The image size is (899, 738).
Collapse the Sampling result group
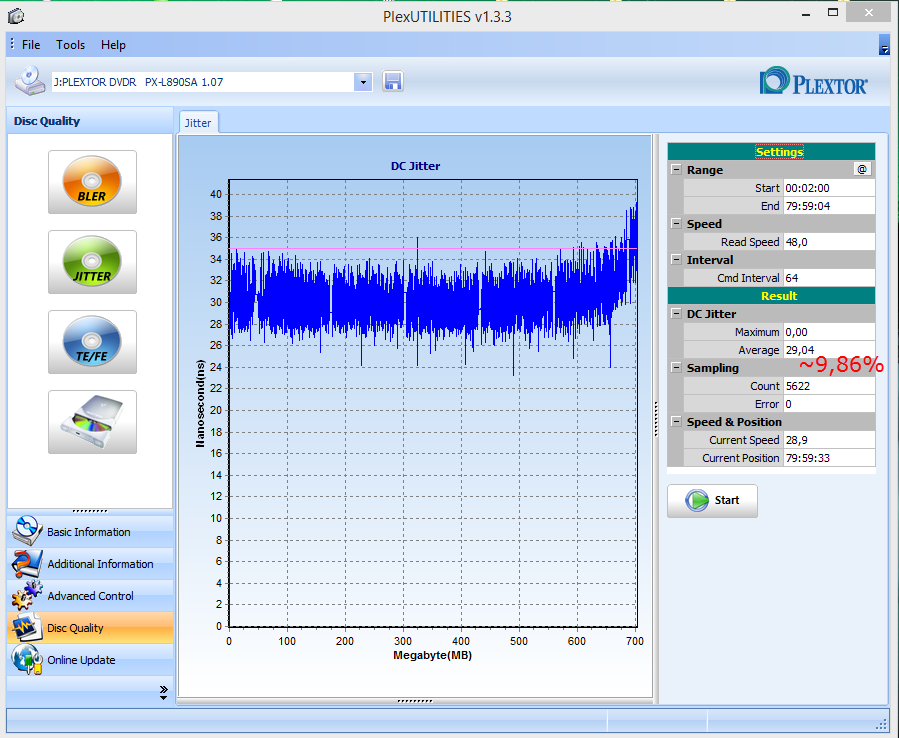[x=677, y=368]
